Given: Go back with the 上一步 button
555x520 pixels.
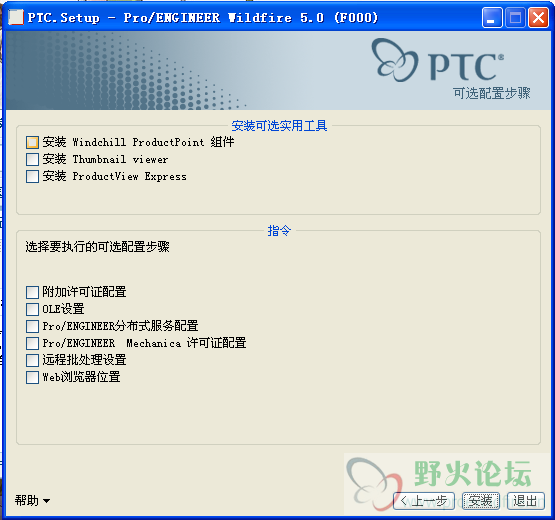Looking at the screenshot, I should coord(424,501).
